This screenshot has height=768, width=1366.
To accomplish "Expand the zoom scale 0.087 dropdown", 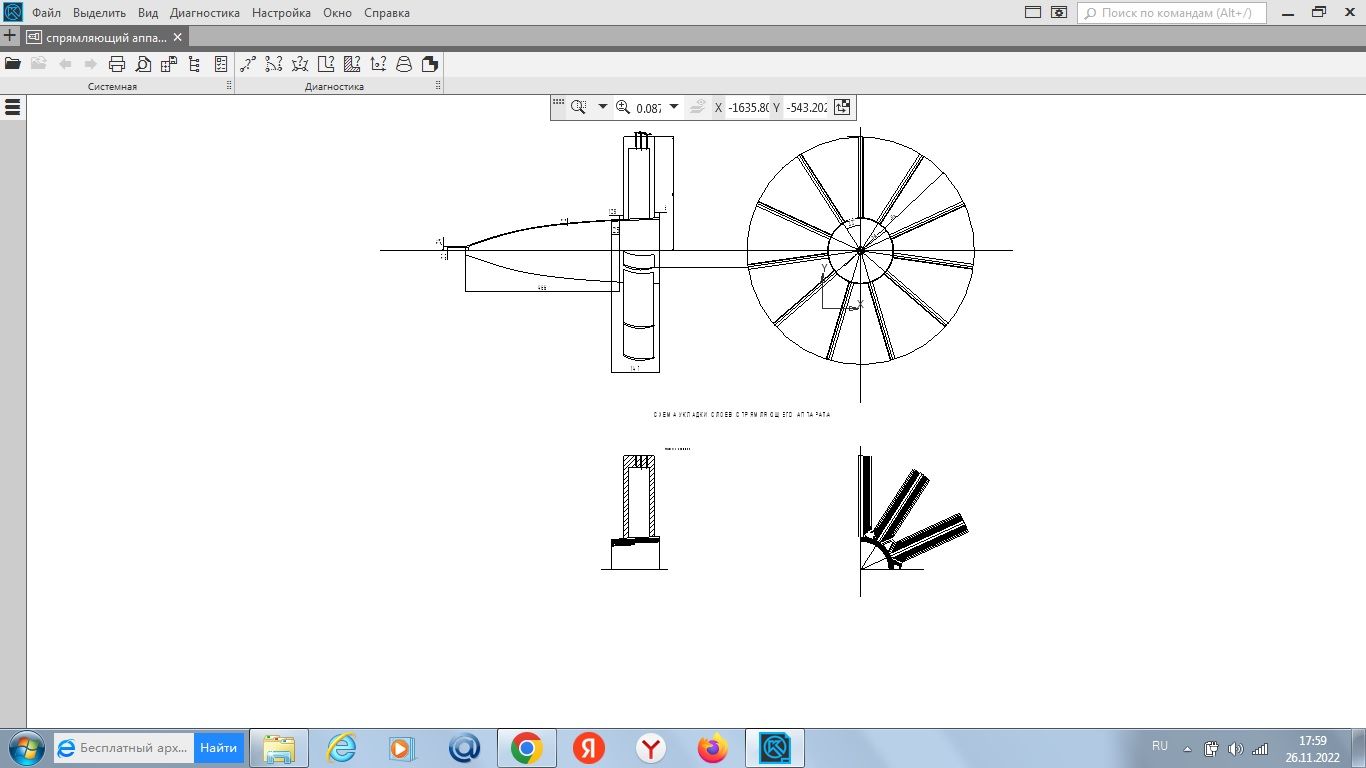I will 674,107.
